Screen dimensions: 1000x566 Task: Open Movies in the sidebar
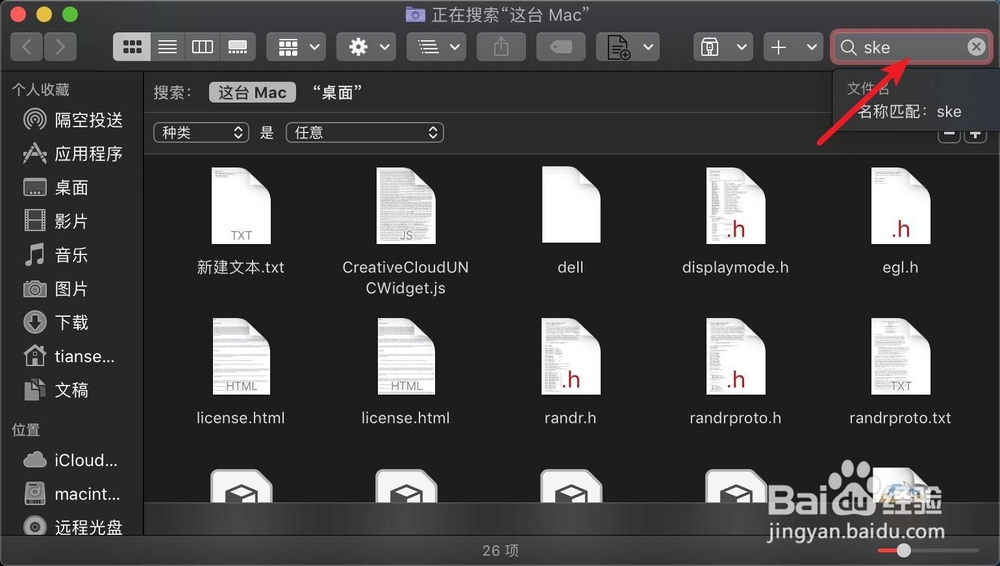coord(56,221)
